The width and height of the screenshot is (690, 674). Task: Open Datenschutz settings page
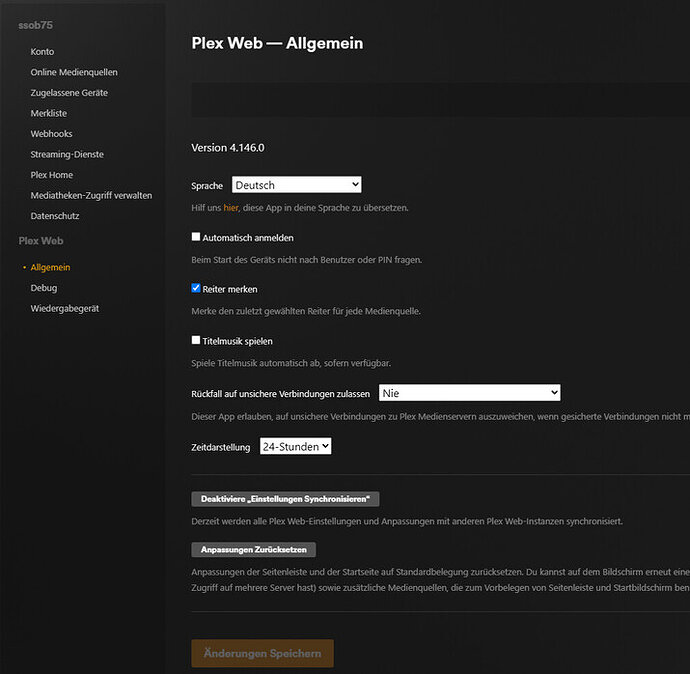(55, 216)
